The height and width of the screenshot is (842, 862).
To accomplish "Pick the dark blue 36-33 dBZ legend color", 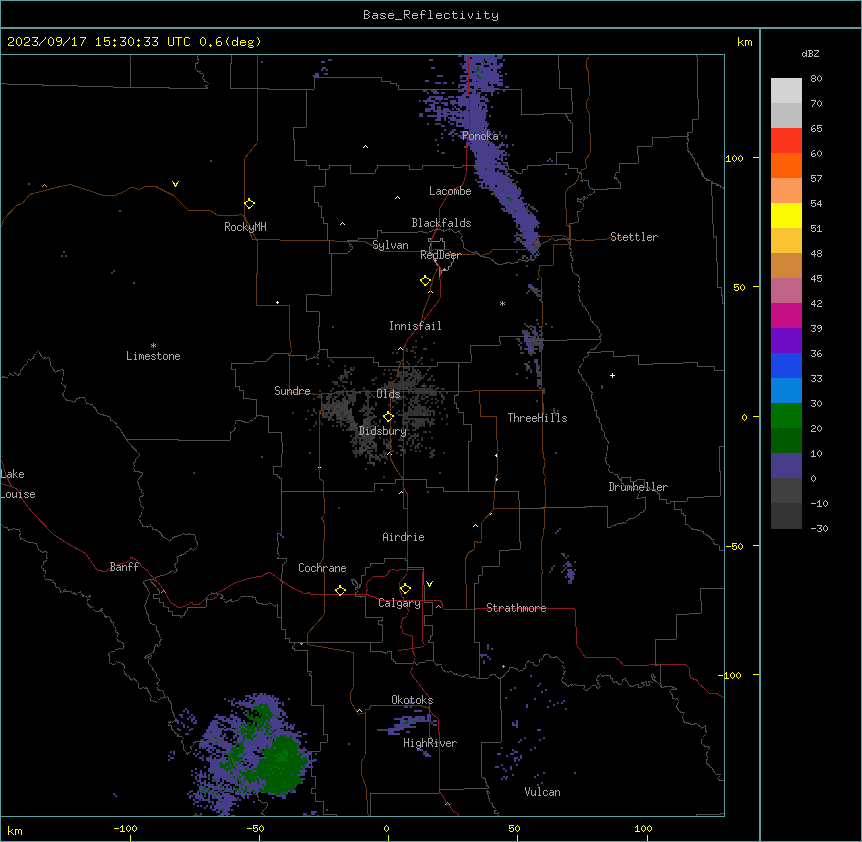I will [x=786, y=365].
